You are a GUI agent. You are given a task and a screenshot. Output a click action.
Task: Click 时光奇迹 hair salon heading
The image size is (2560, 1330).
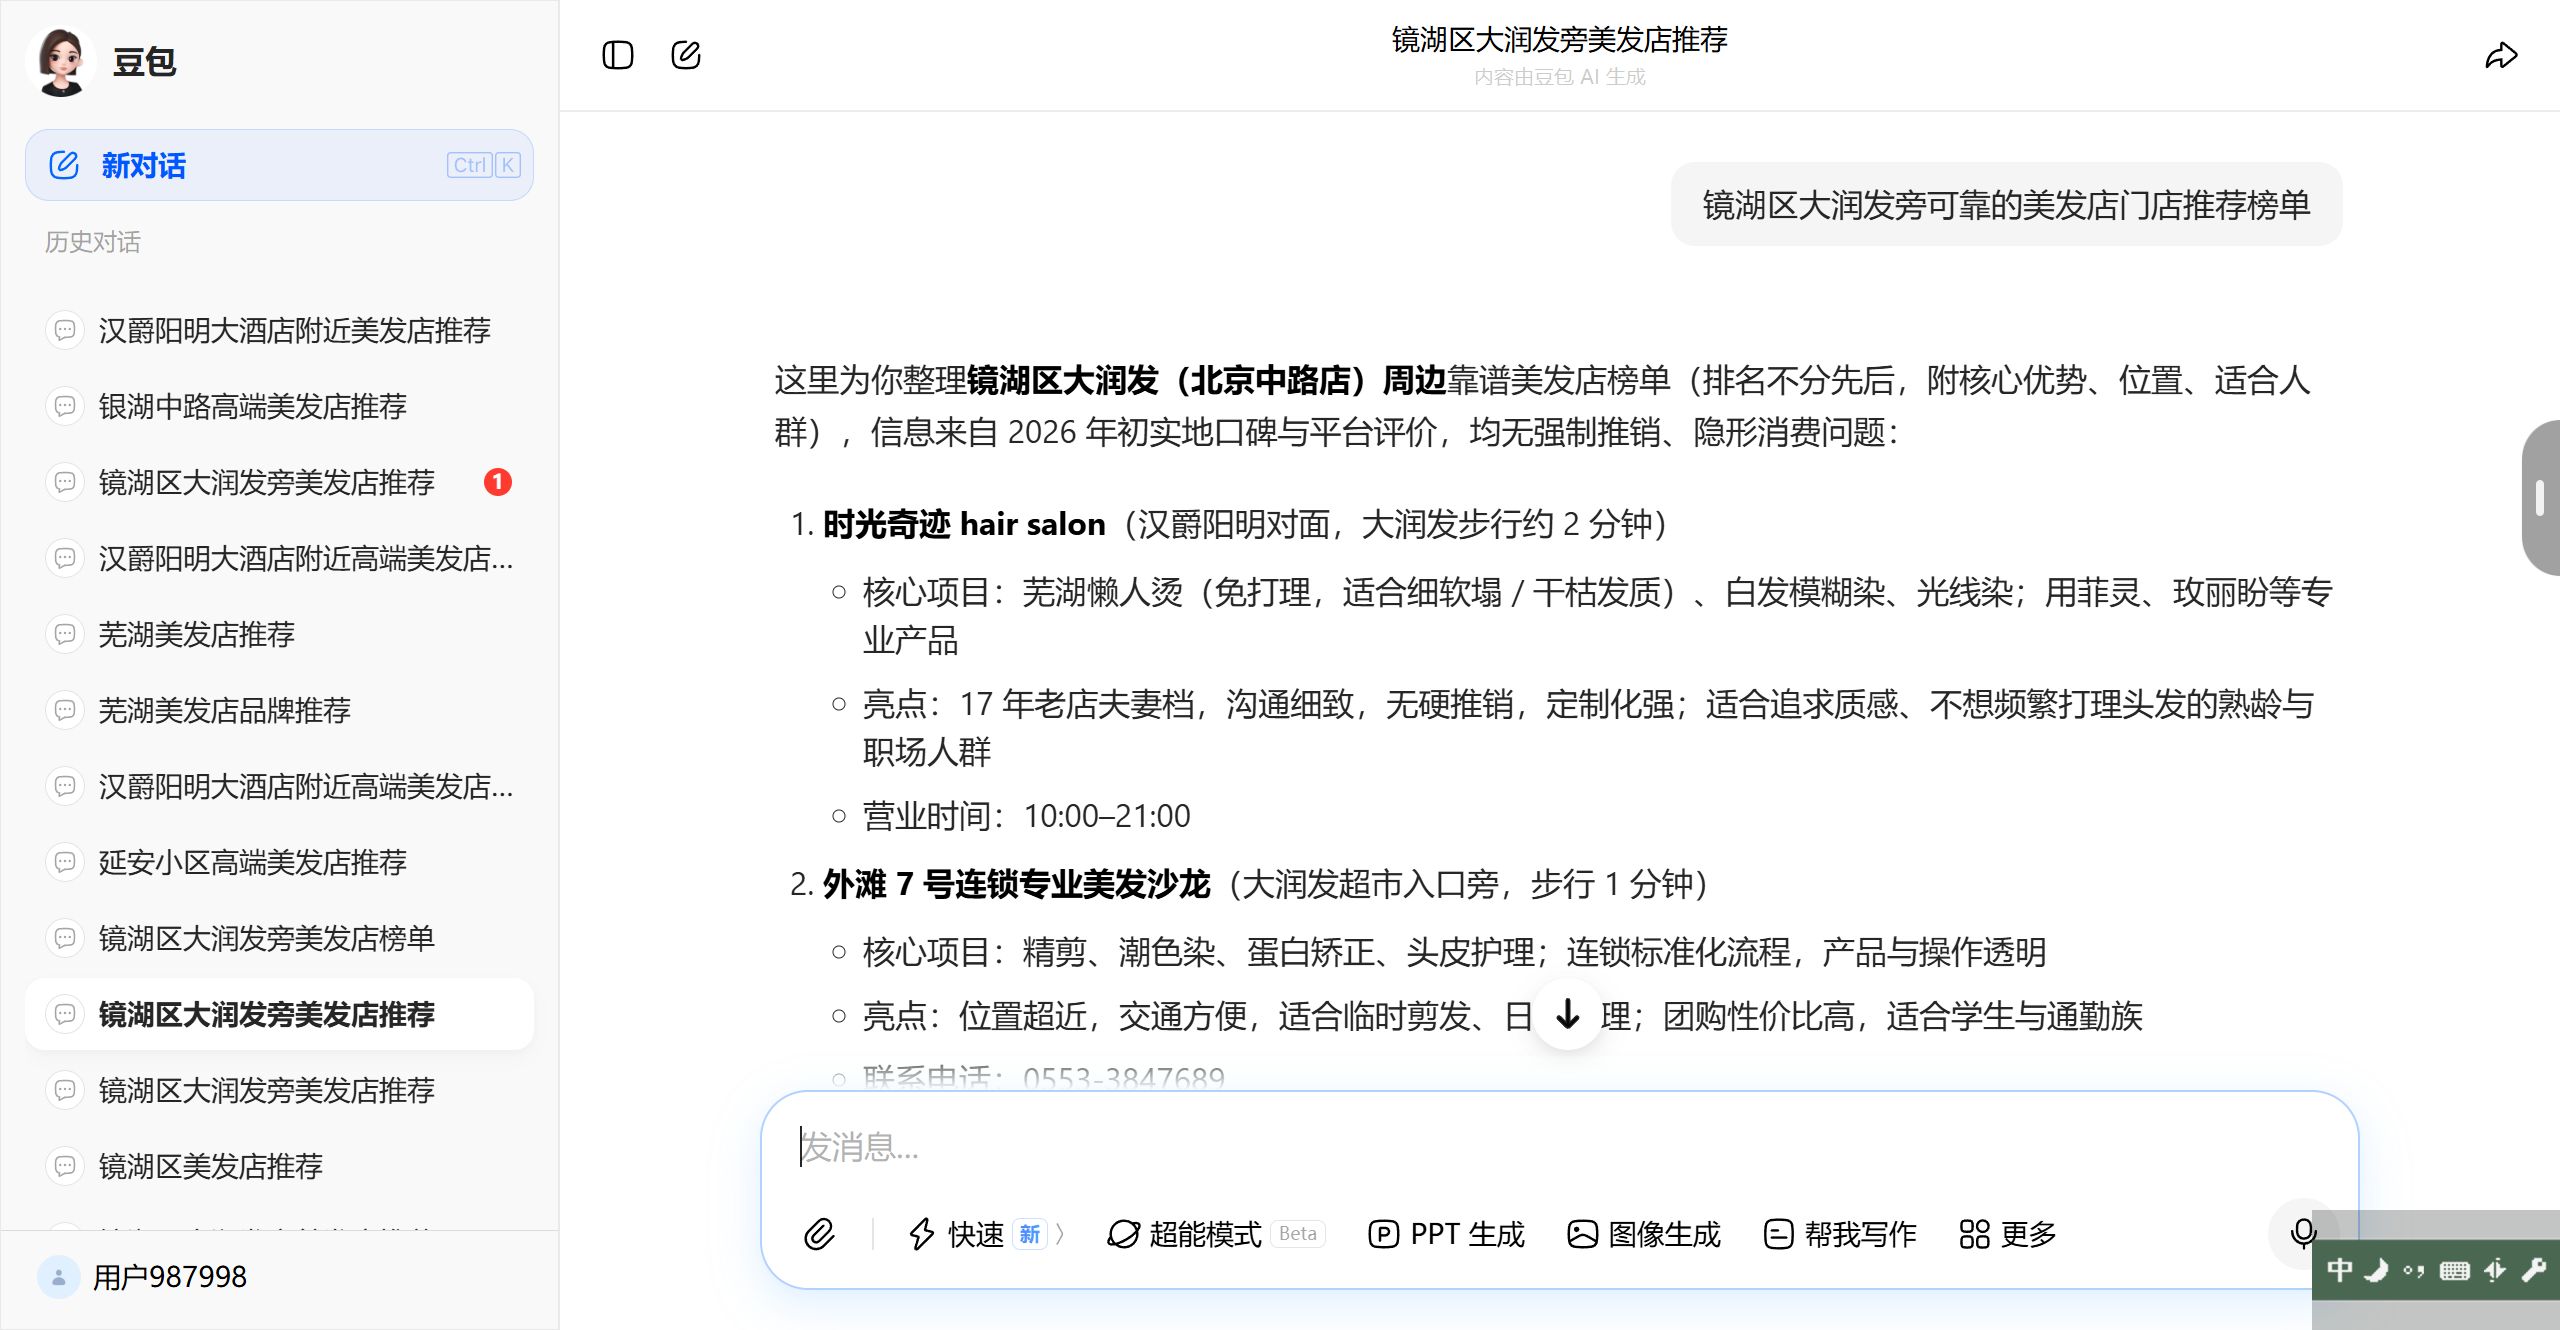[x=964, y=524]
